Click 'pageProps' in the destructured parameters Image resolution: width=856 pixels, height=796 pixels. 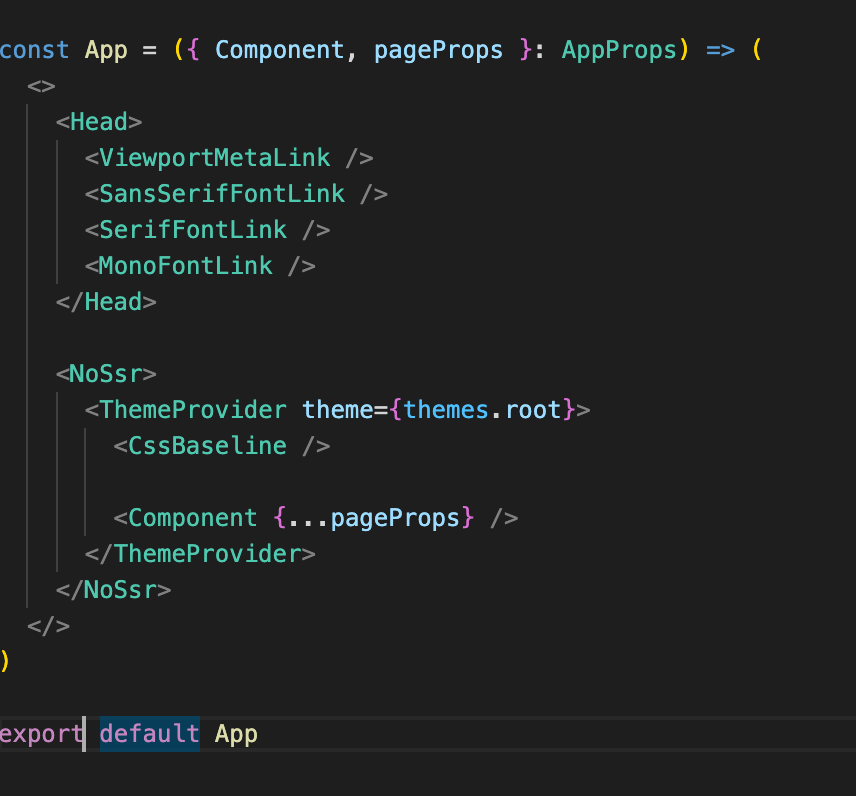(438, 50)
